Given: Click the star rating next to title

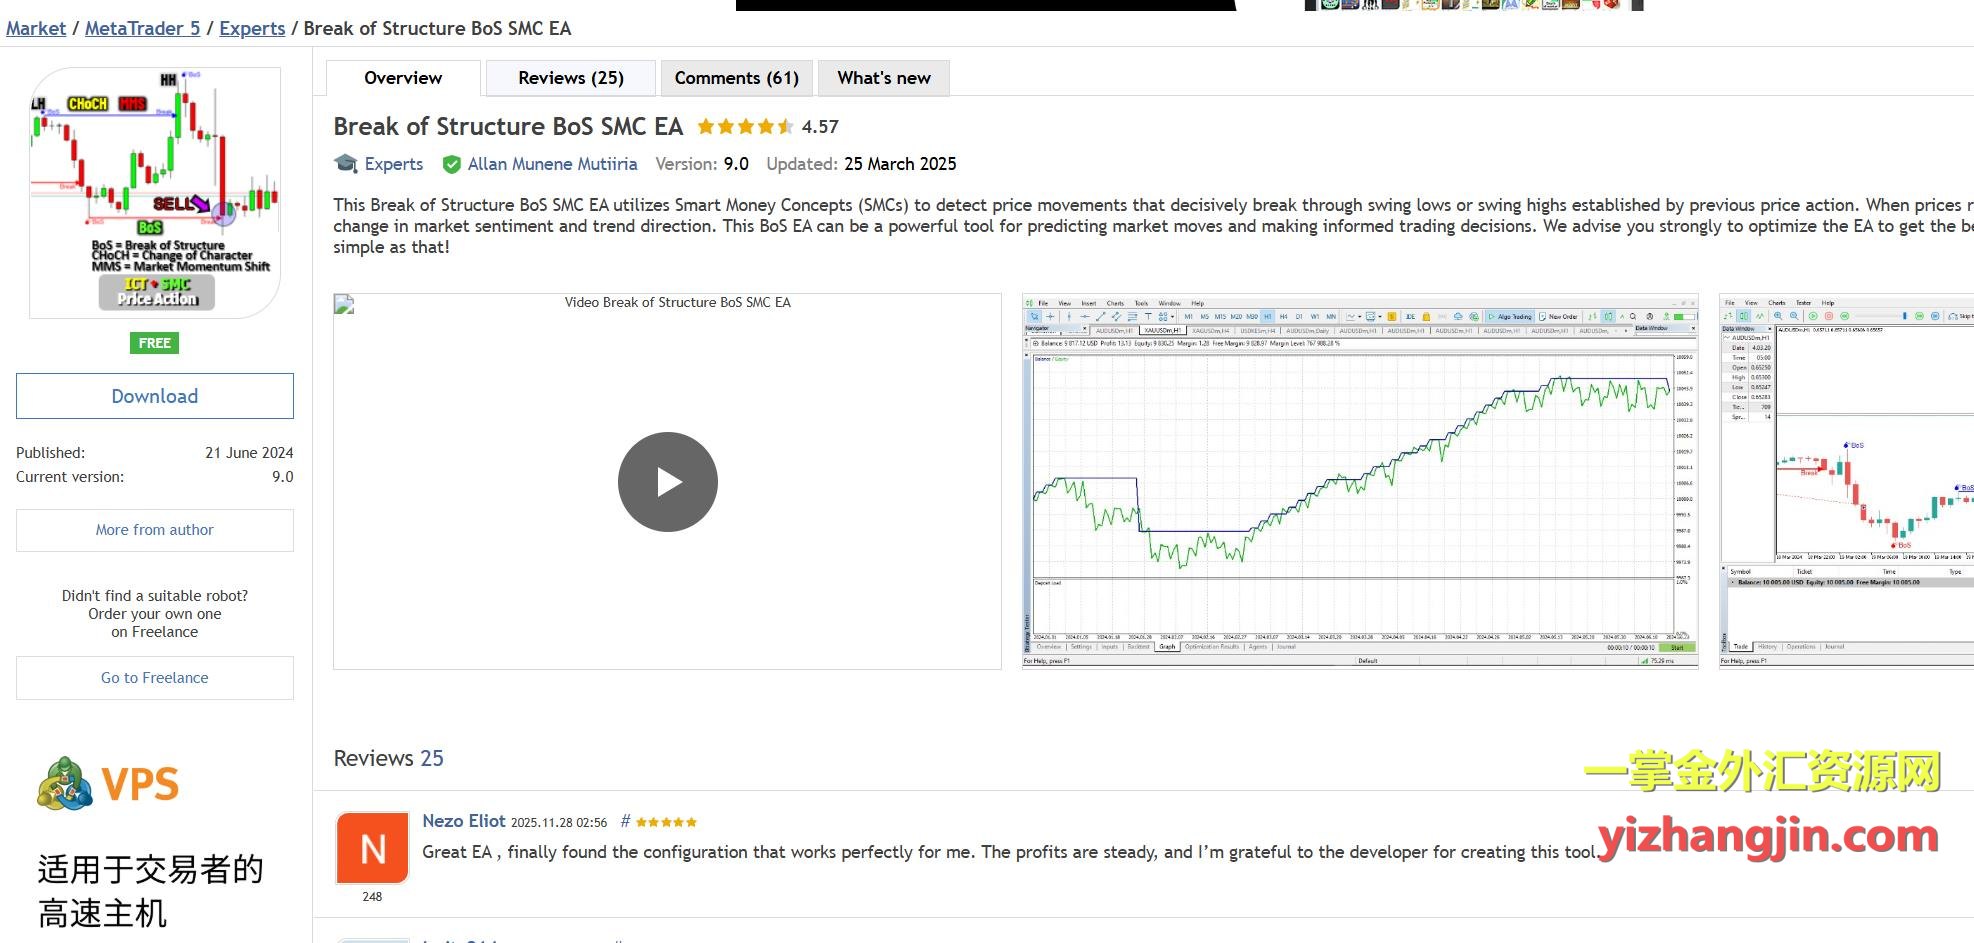Looking at the screenshot, I should (745, 127).
